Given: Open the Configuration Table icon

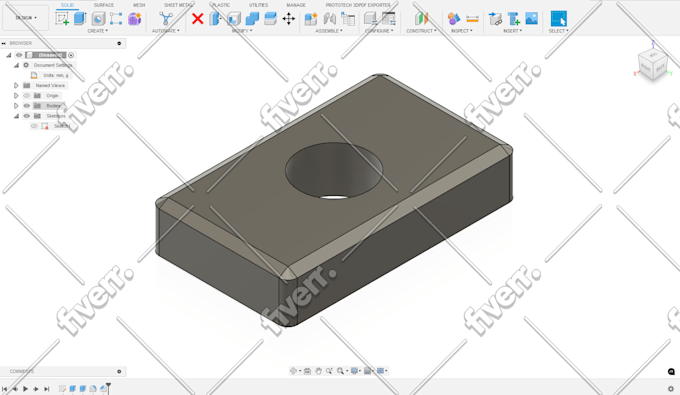Looking at the screenshot, I should click(x=389, y=19).
